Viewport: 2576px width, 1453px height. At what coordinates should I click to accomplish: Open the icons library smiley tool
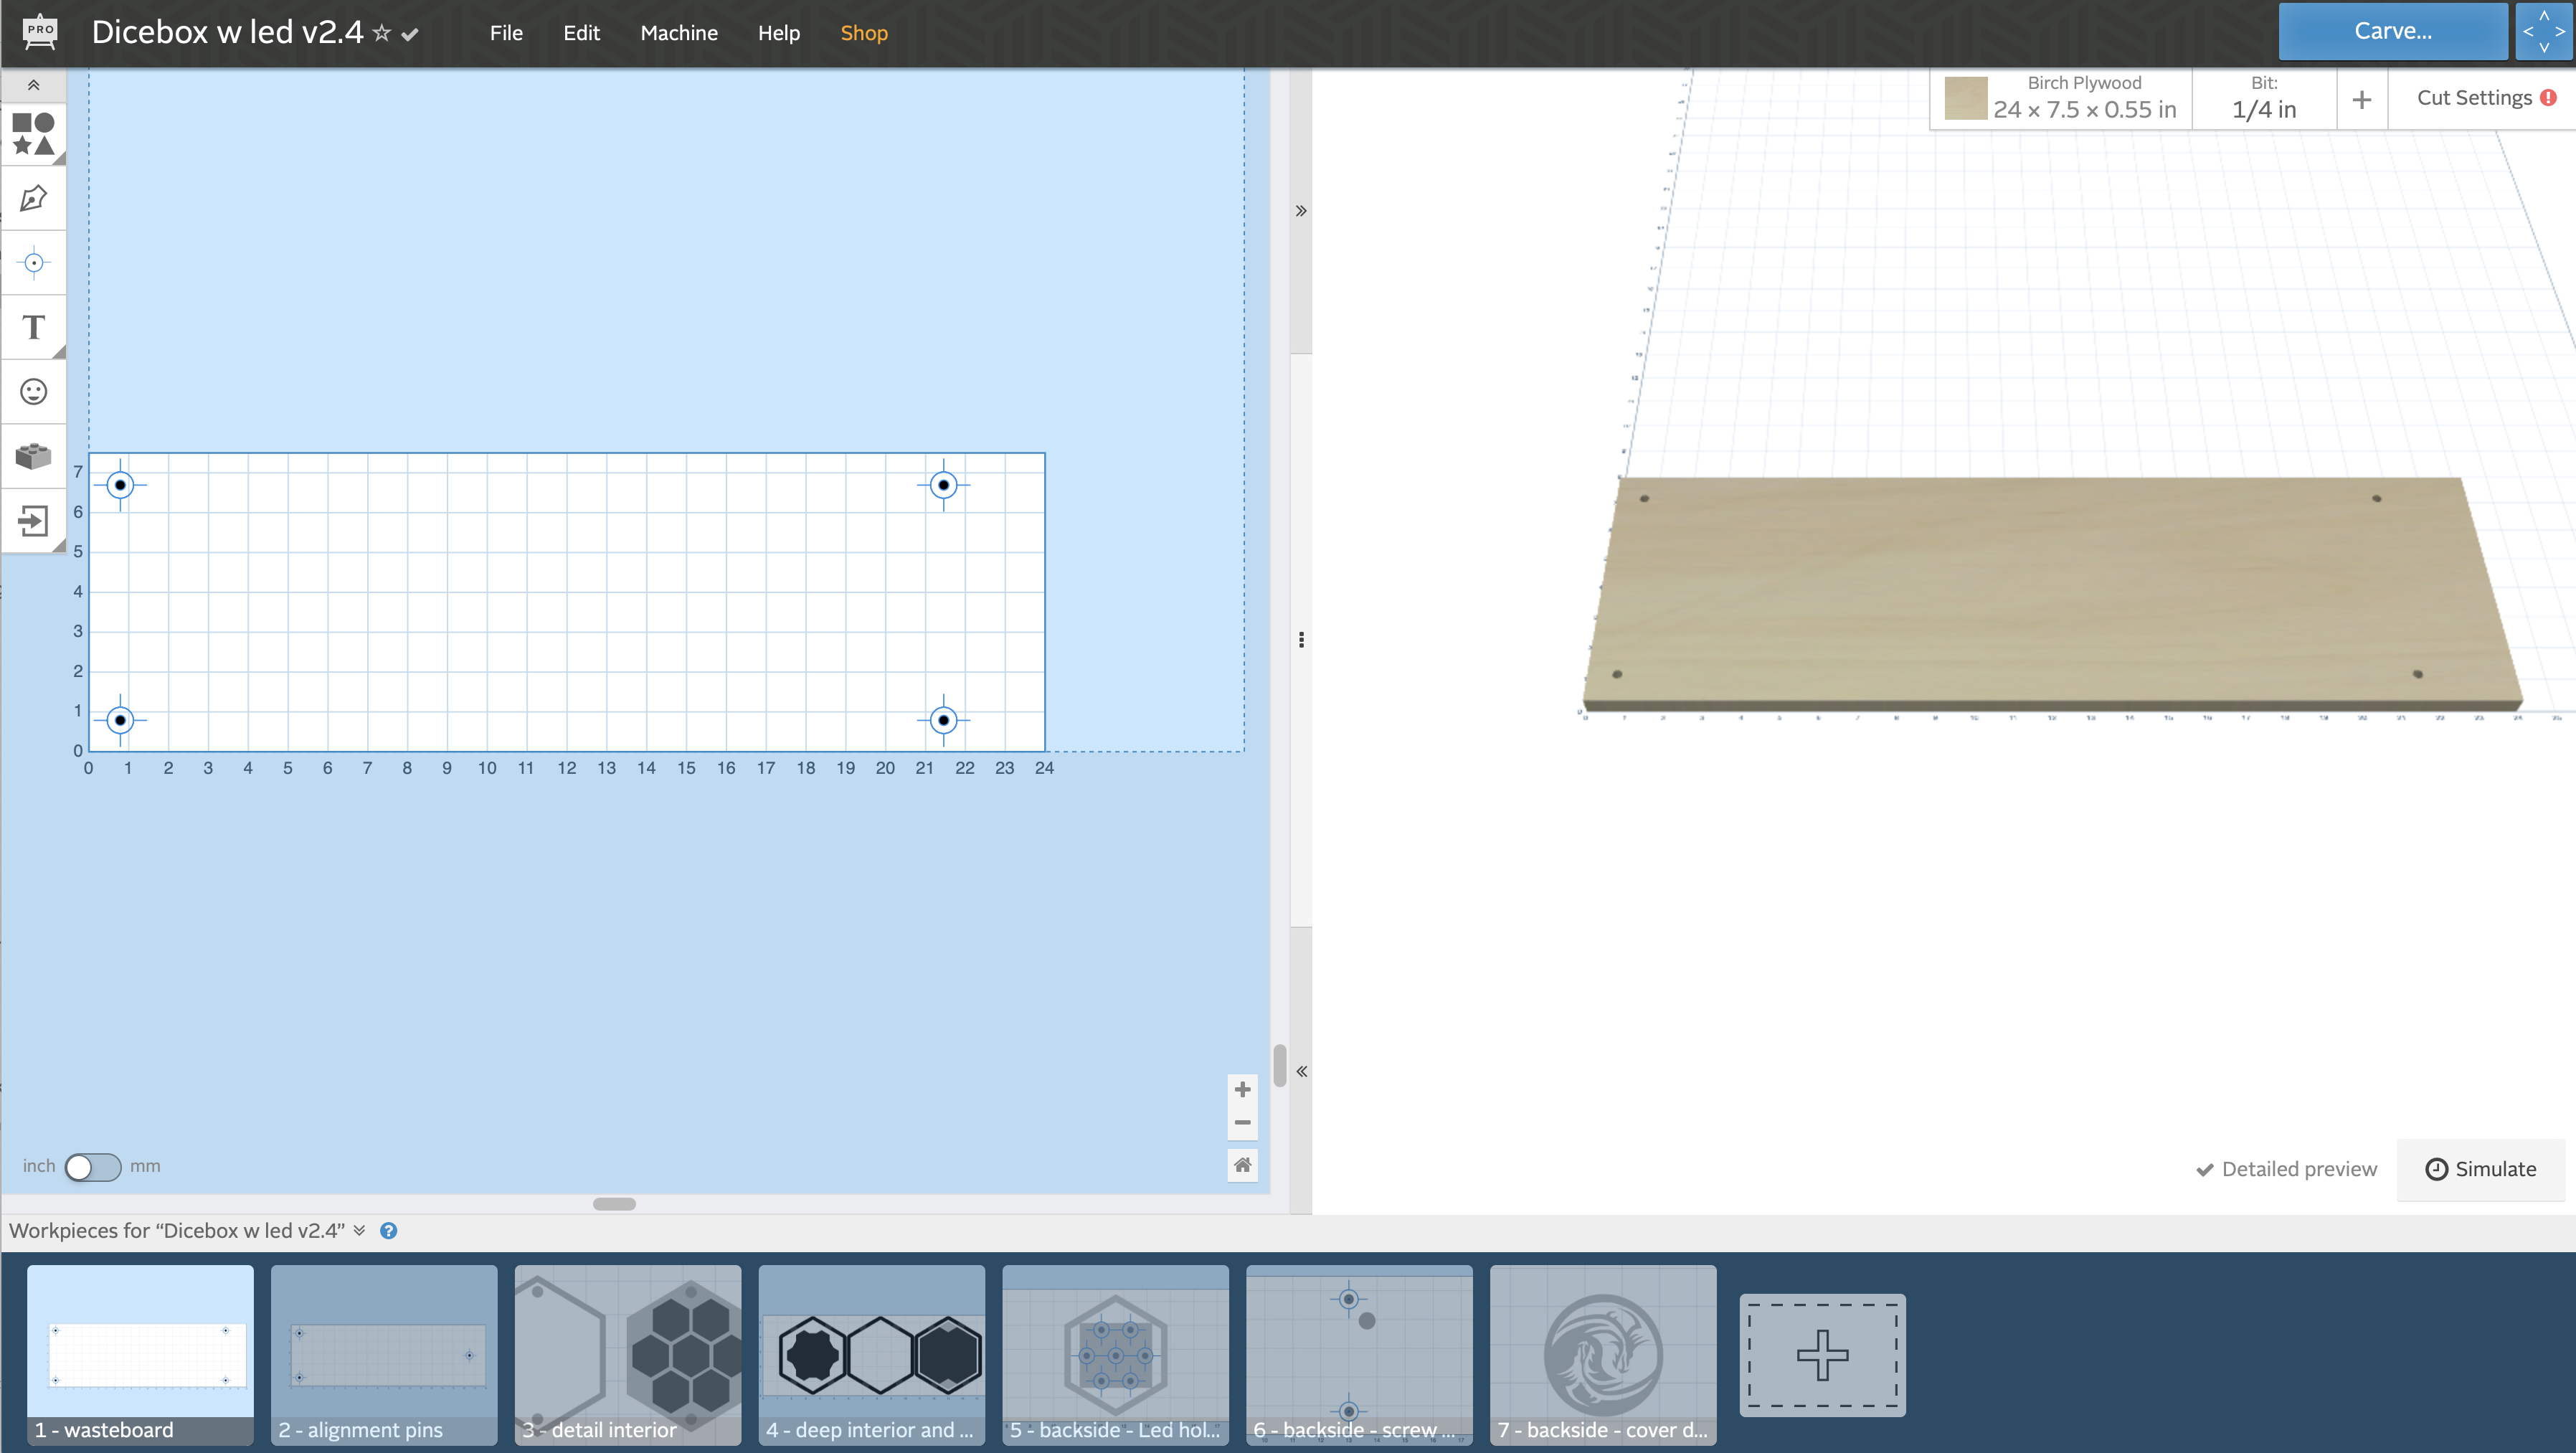tap(33, 391)
